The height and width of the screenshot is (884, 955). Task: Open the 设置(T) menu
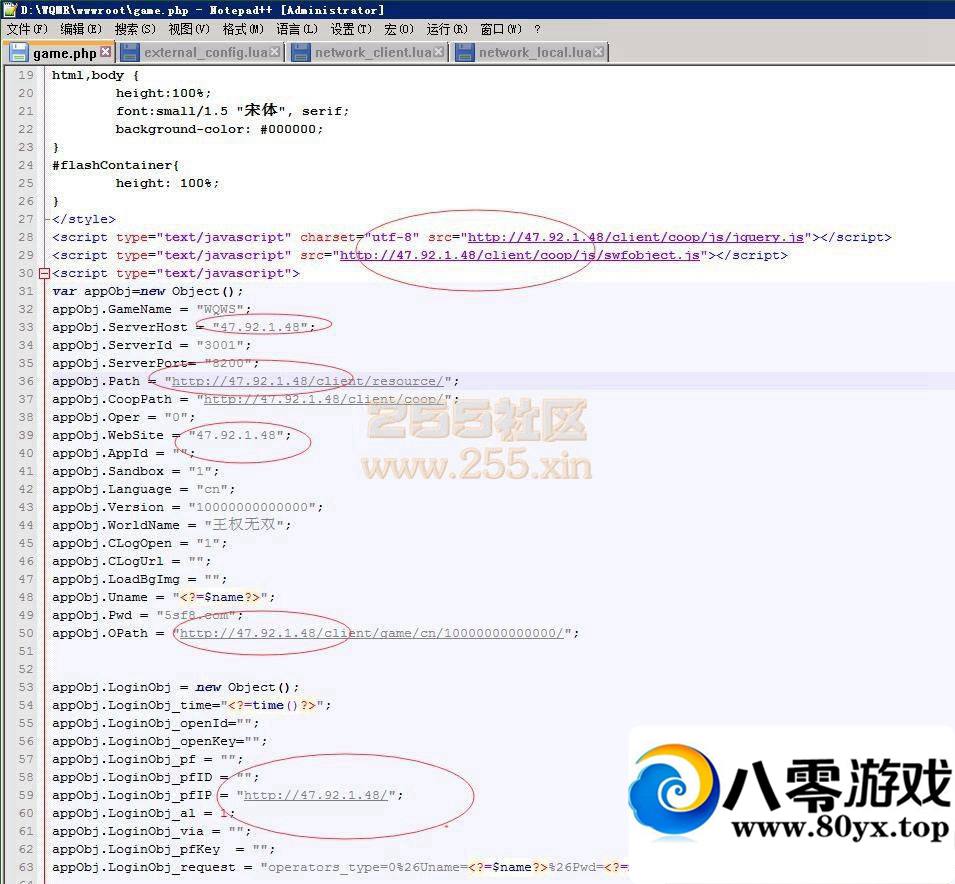point(351,29)
